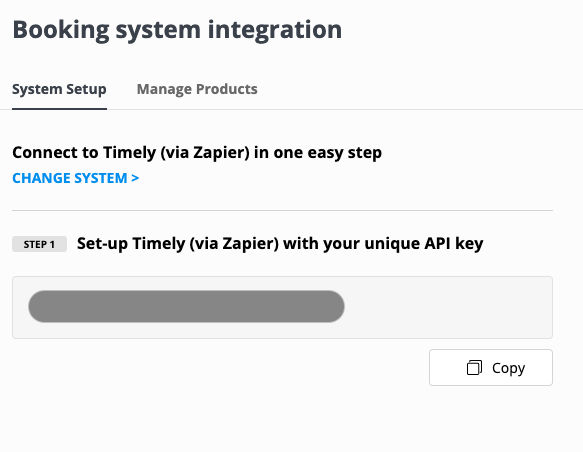The height and width of the screenshot is (452, 583).
Task: Select the greyed-out redacted API key bar
Action: 186,306
